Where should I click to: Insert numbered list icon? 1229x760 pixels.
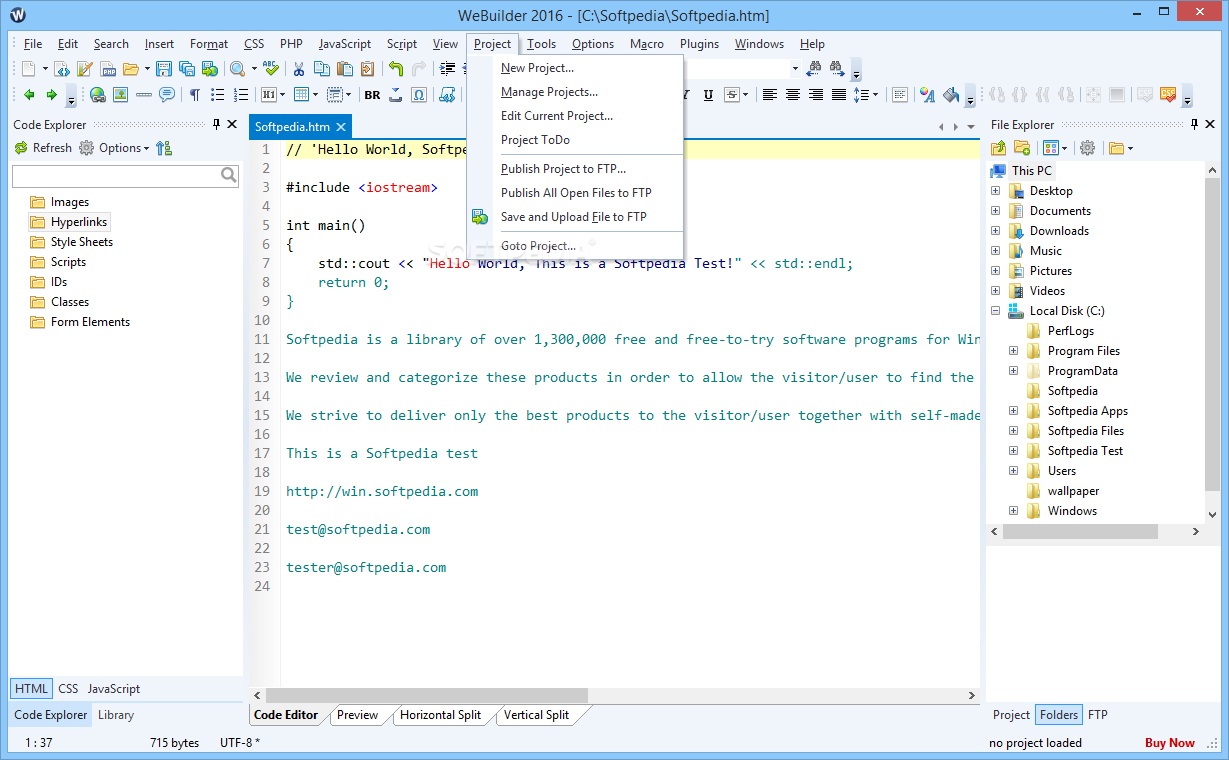click(241, 95)
